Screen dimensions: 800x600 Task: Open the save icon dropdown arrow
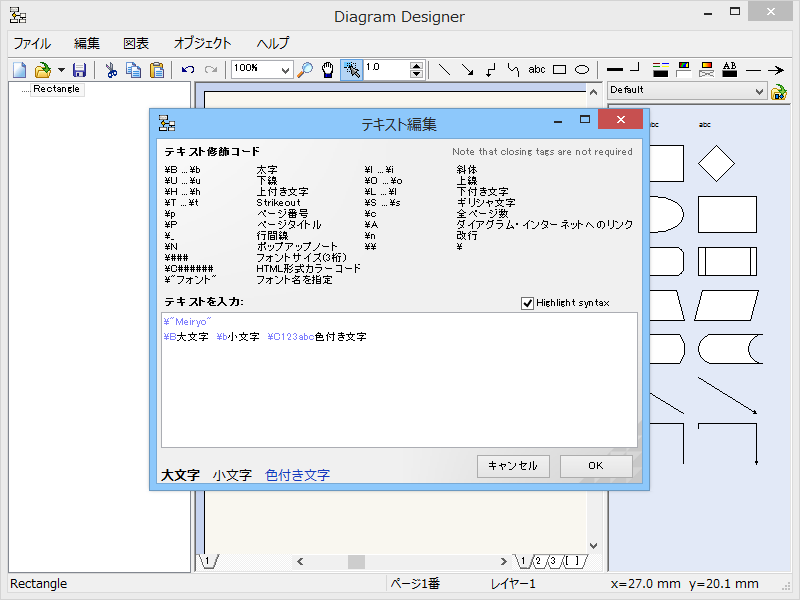pyautogui.click(x=60, y=70)
